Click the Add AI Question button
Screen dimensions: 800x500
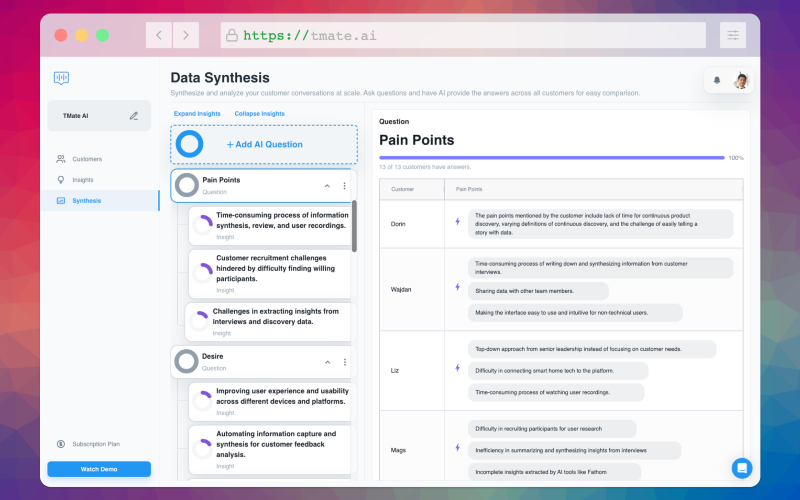click(x=264, y=144)
